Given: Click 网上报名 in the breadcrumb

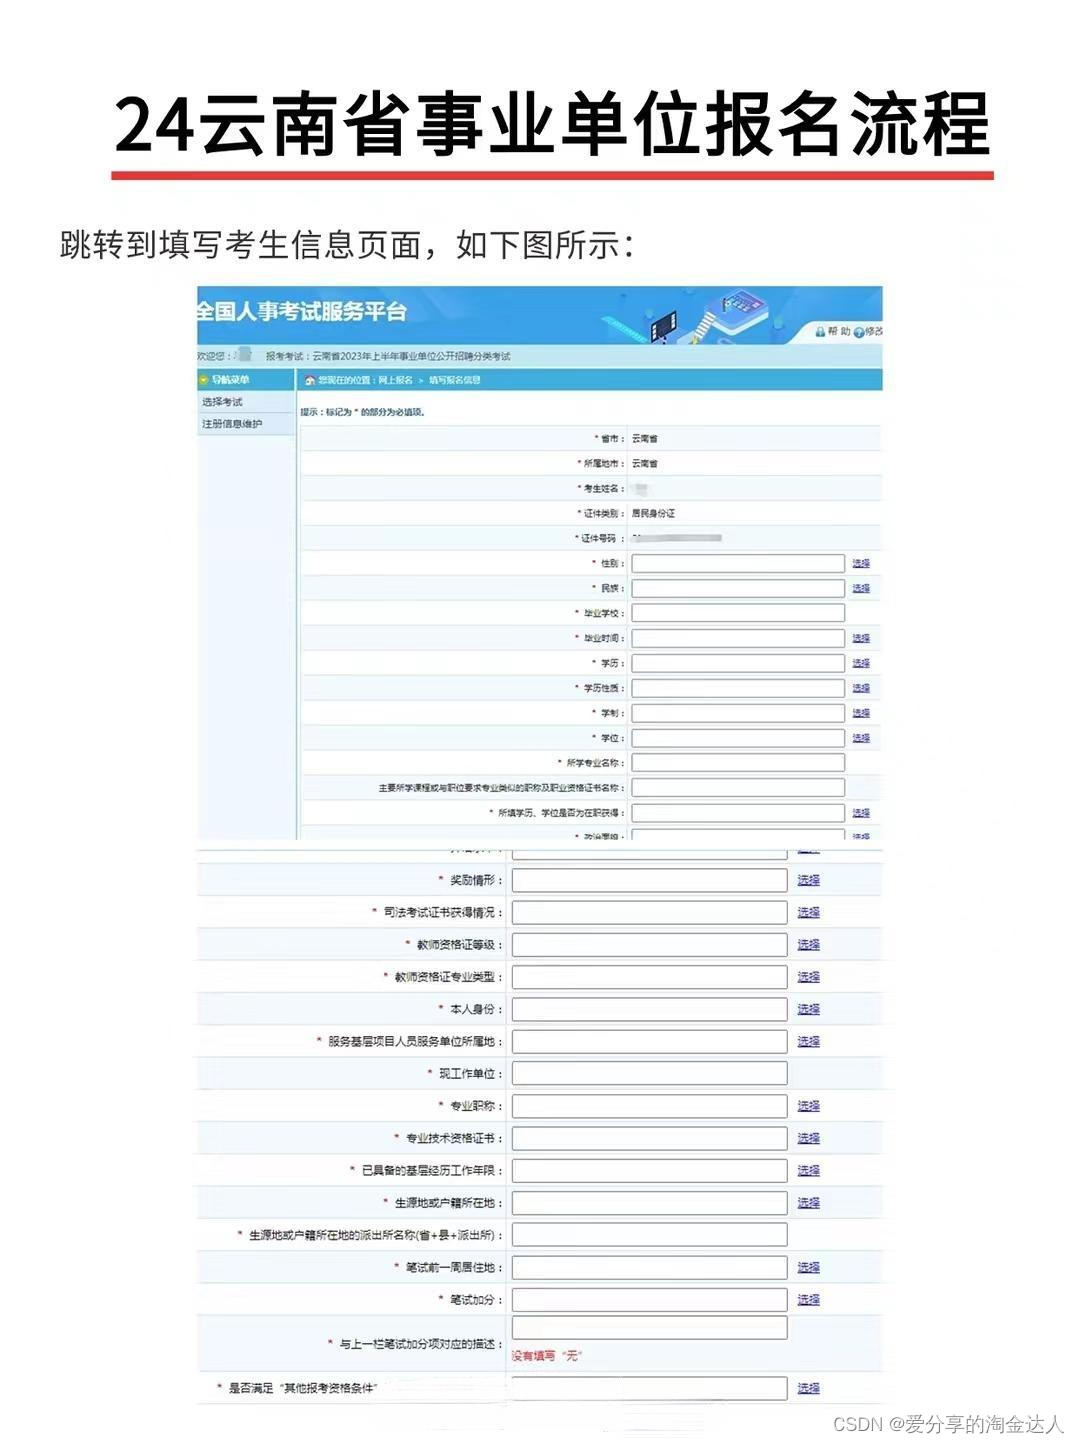Looking at the screenshot, I should (395, 381).
